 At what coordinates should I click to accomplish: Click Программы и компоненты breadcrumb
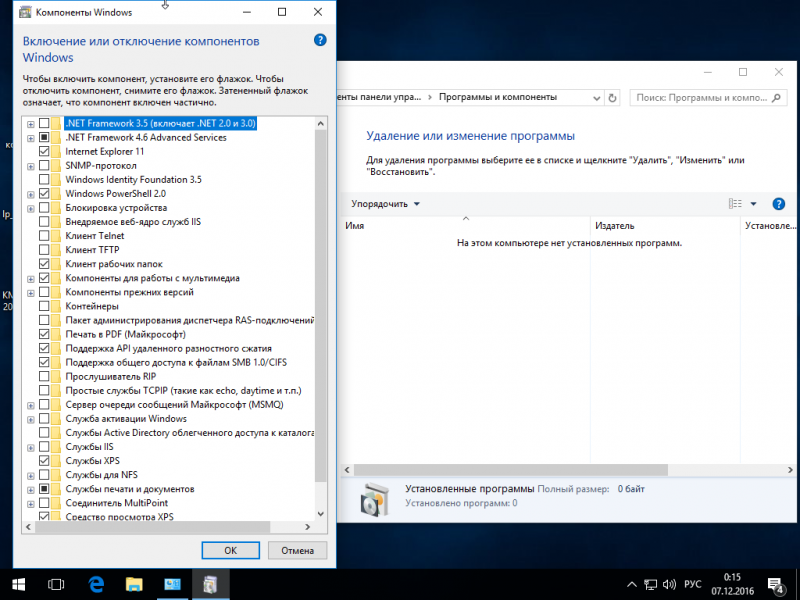click(x=498, y=97)
